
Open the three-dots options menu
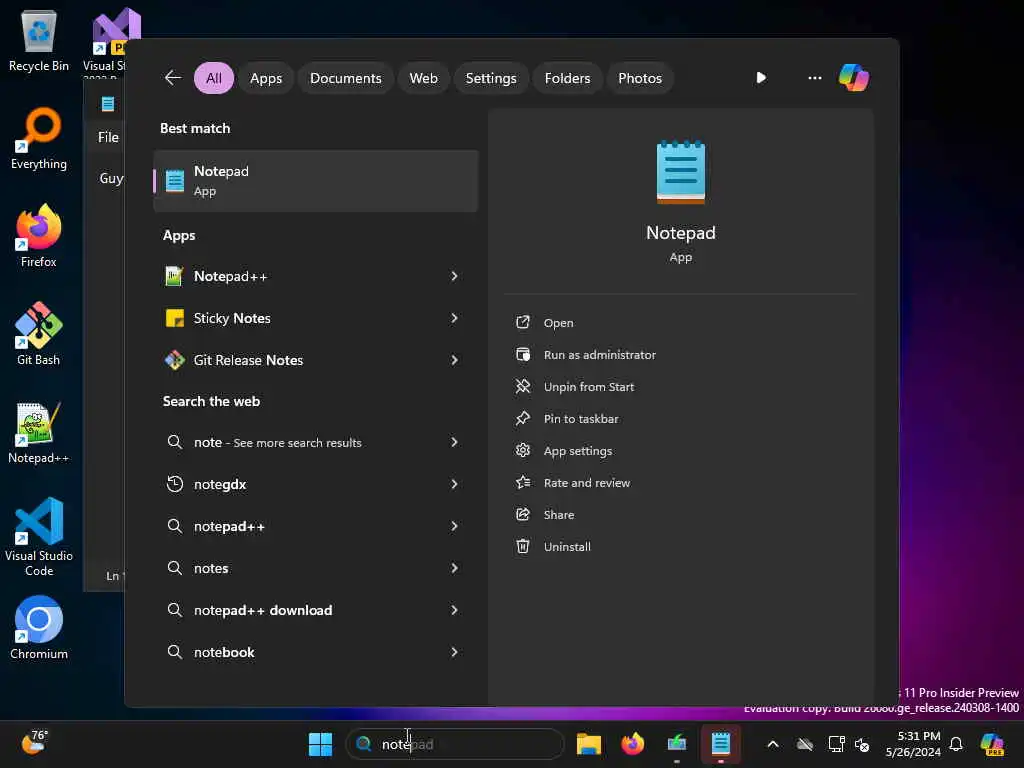click(x=814, y=78)
